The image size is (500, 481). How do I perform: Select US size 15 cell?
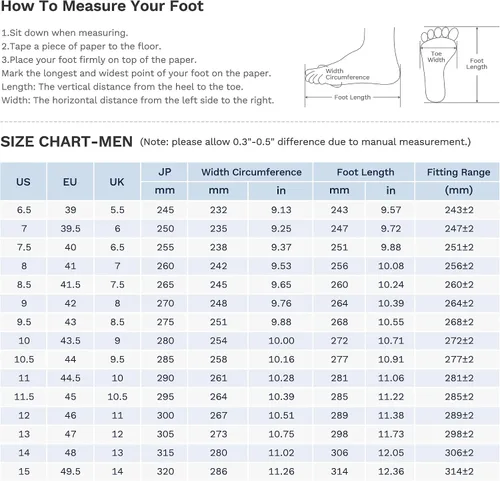[x=24, y=471]
